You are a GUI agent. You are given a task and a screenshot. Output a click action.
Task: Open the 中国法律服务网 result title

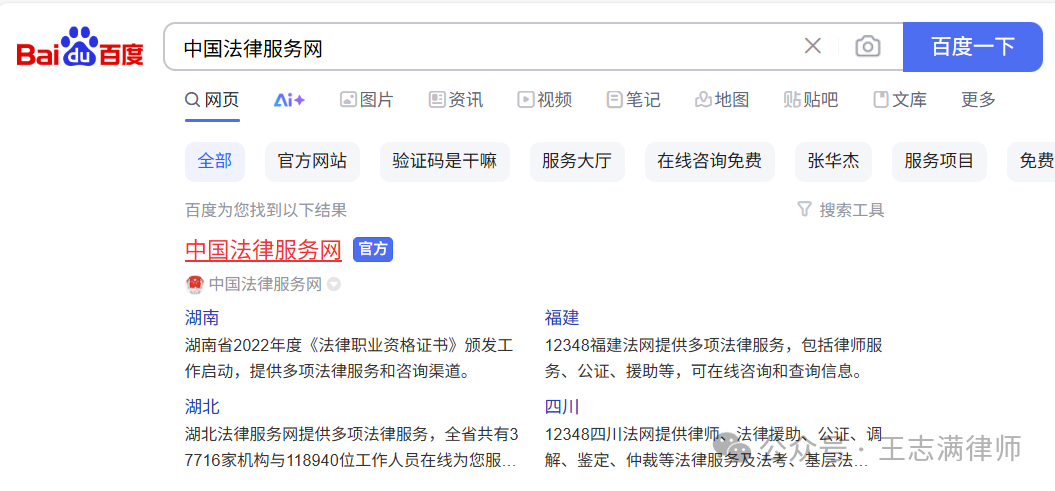(x=263, y=250)
